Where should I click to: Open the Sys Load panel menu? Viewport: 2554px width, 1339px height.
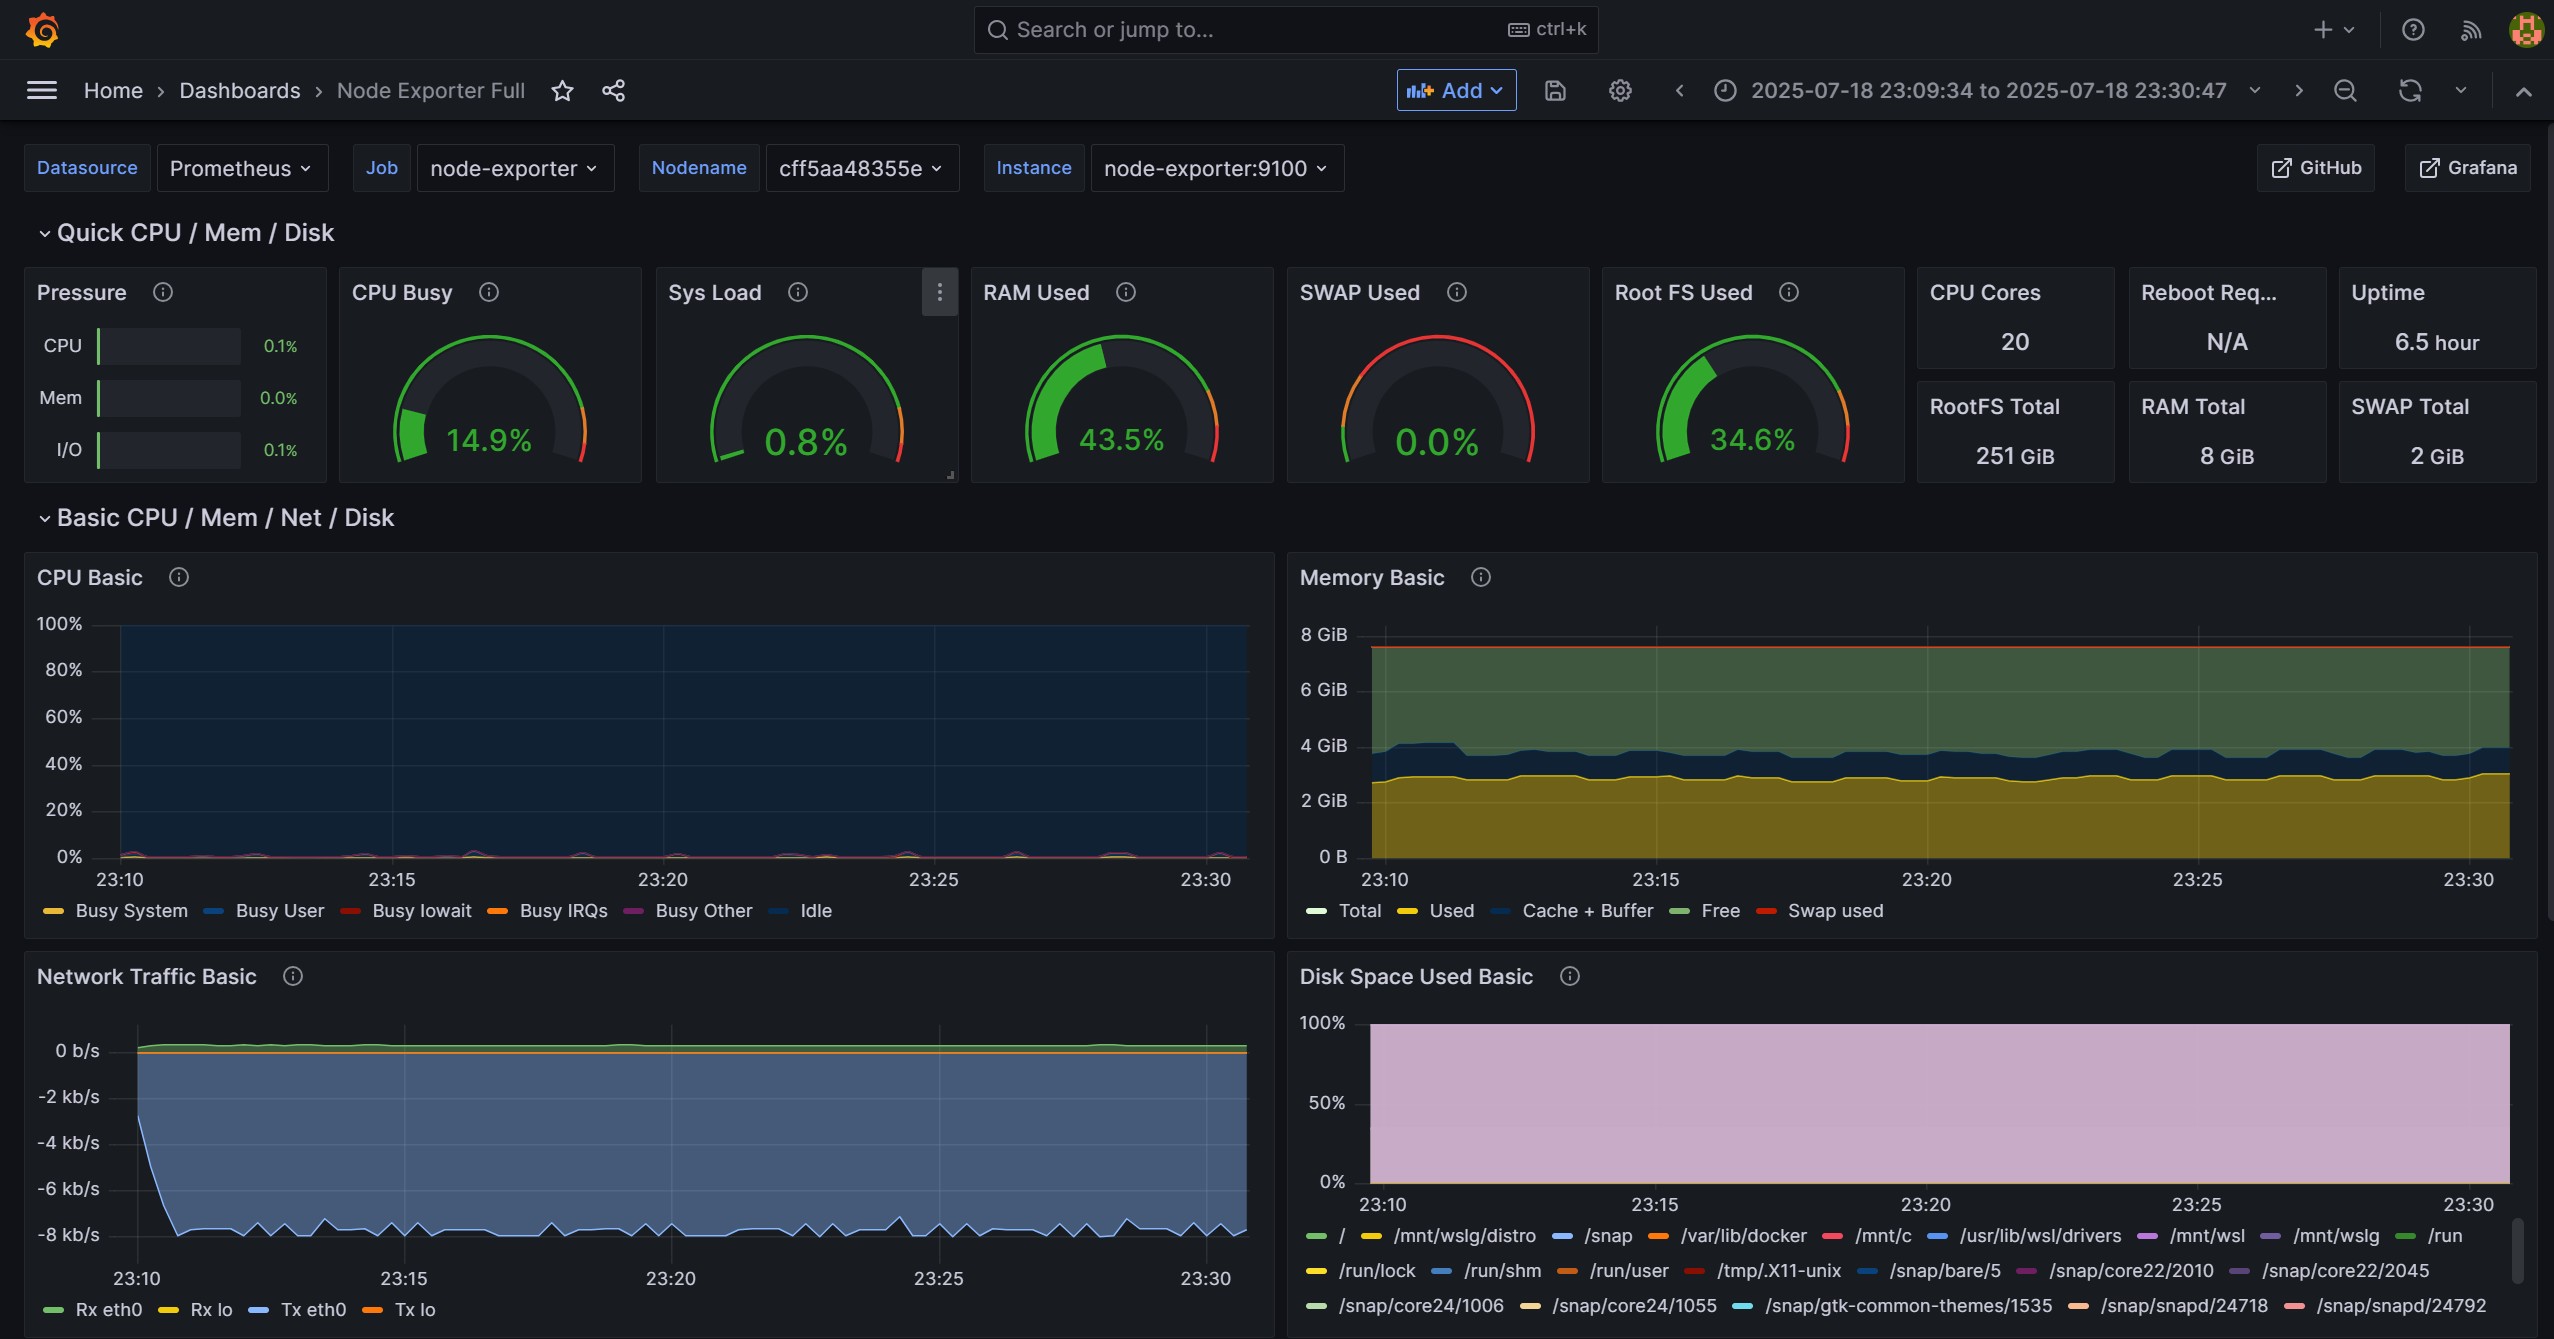(939, 292)
